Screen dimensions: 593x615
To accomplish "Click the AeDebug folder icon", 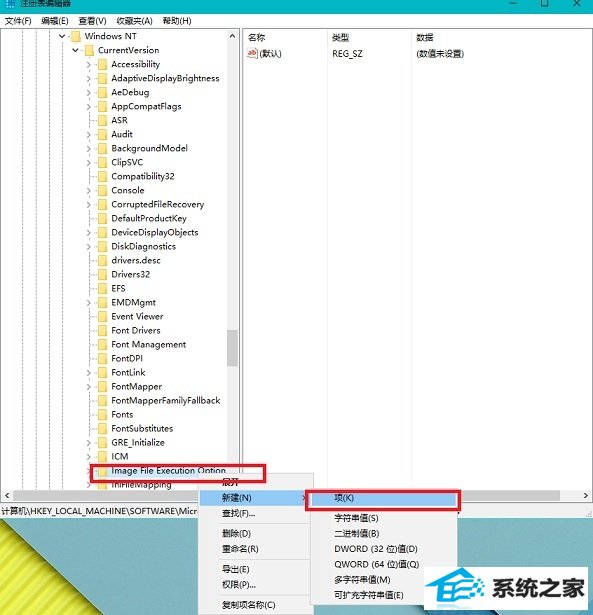I will click(102, 93).
